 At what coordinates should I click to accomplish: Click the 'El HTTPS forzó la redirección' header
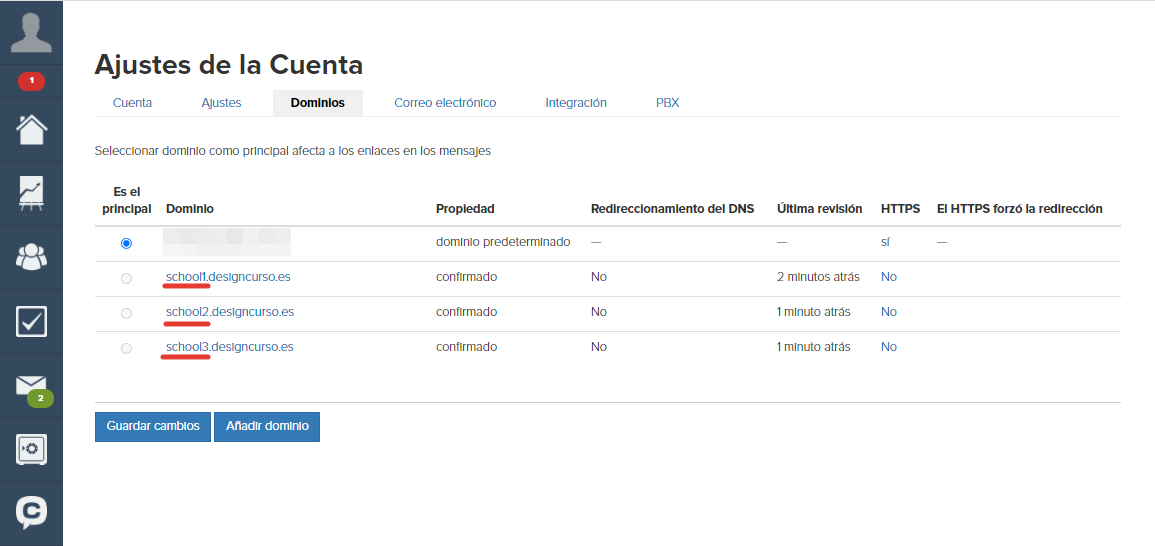(x=1019, y=209)
